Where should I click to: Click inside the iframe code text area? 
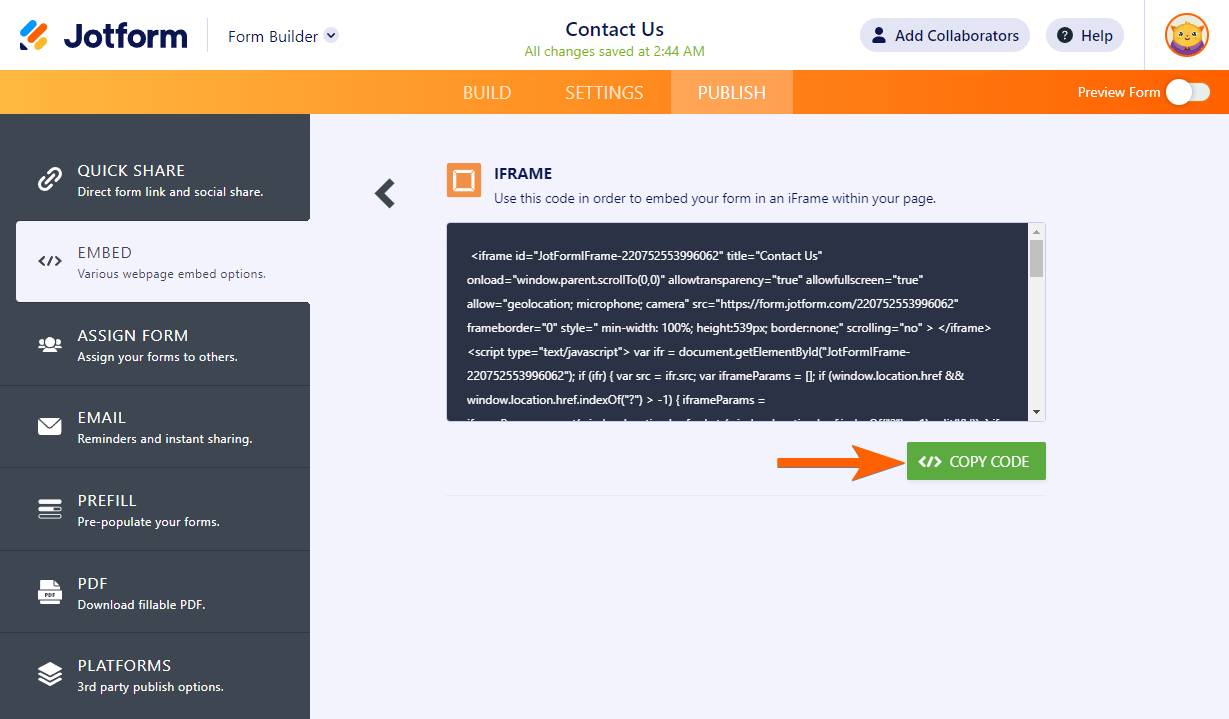[x=738, y=322]
